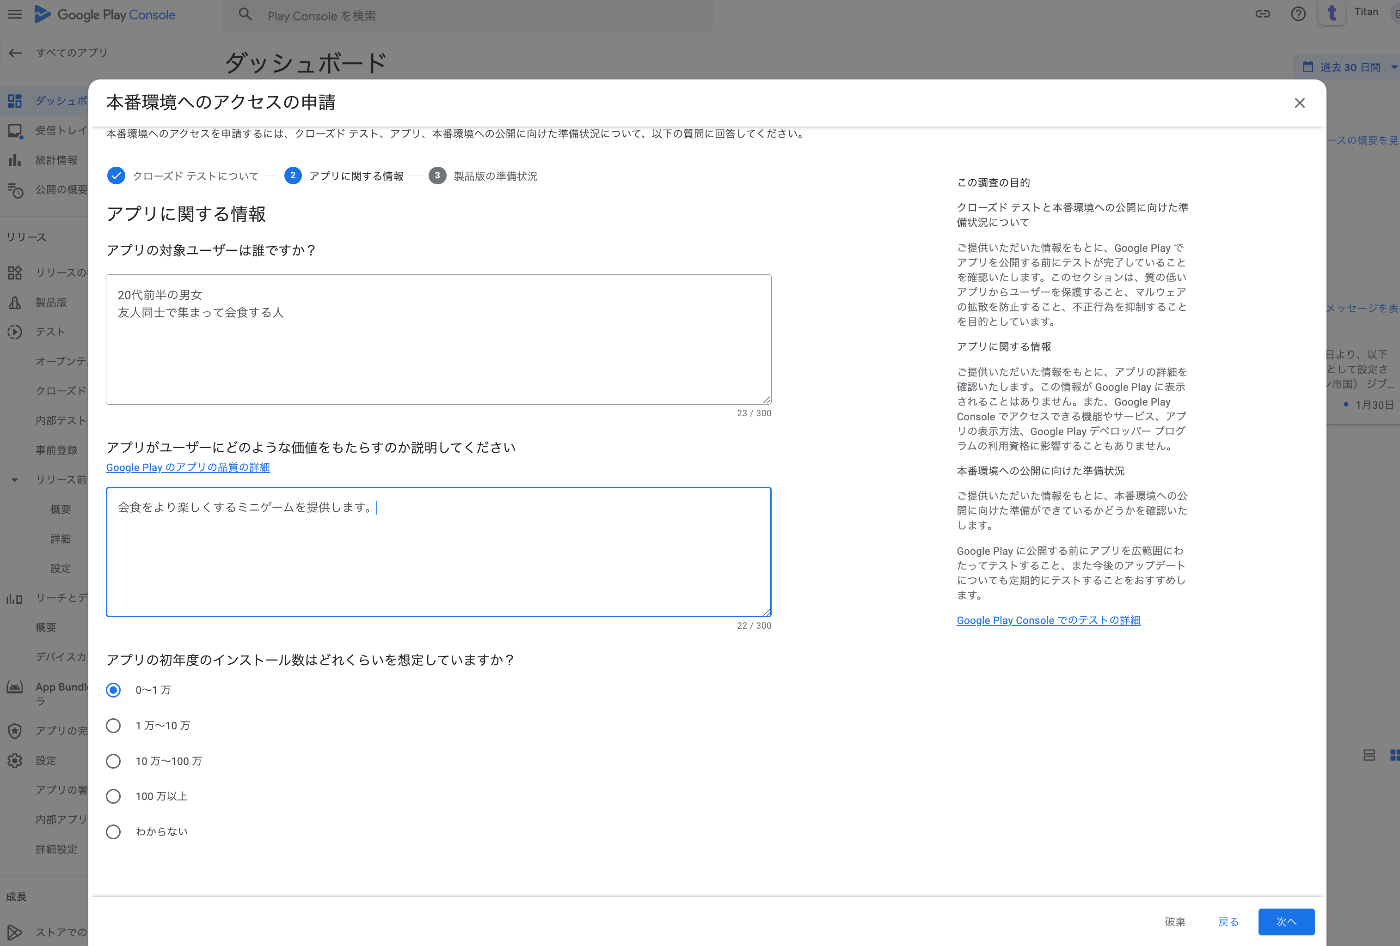Open the help question mark icon
Image resolution: width=1400 pixels, height=946 pixels.
pos(1298,14)
